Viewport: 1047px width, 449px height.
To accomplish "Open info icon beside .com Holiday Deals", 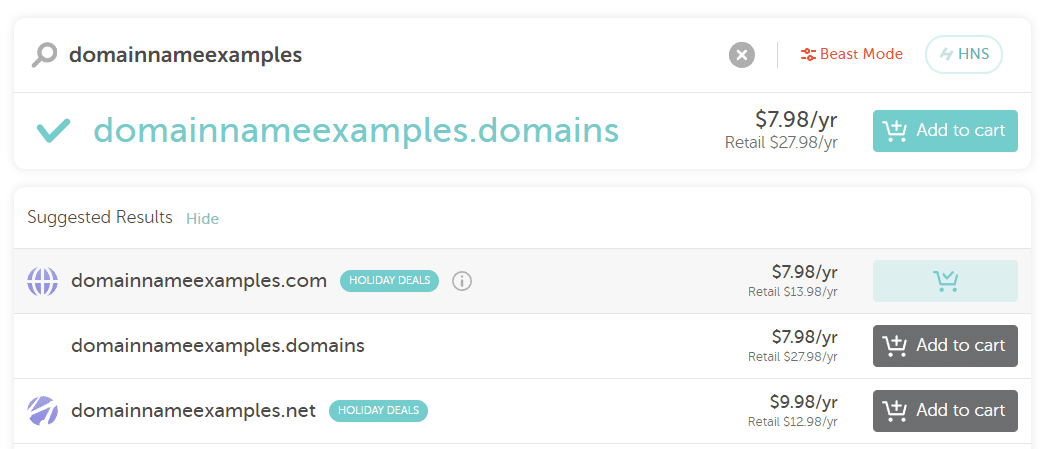I will (461, 281).
